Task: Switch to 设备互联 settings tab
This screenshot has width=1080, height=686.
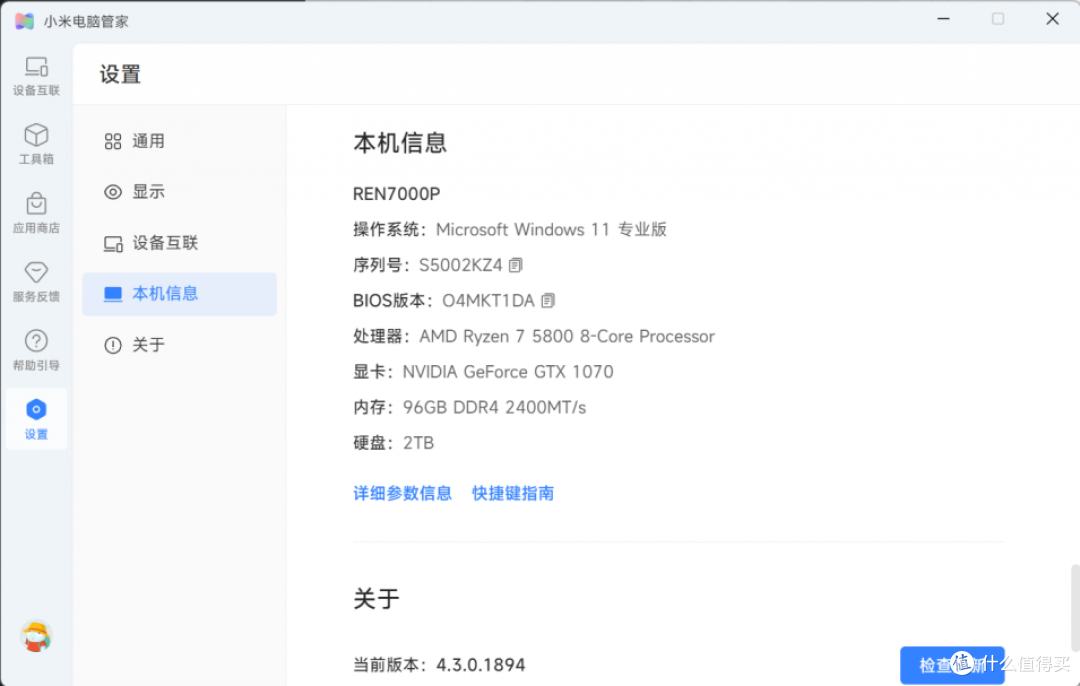Action: 179,243
